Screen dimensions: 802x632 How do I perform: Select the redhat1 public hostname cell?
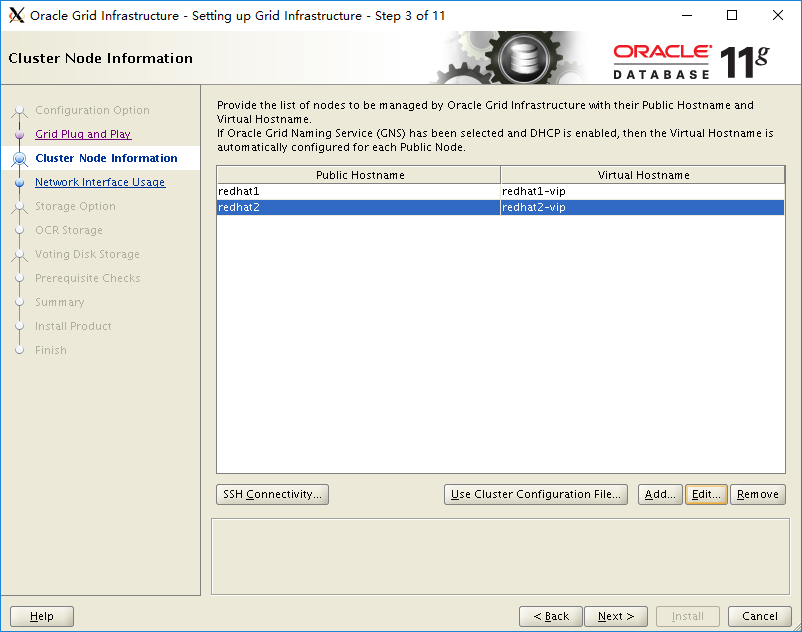358,191
